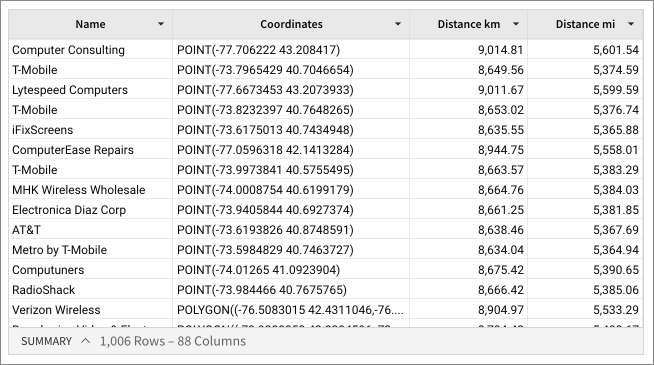Click coordinates POINT(-73.9973841 40.5755495)
The height and width of the screenshot is (365, 654).
265,170
